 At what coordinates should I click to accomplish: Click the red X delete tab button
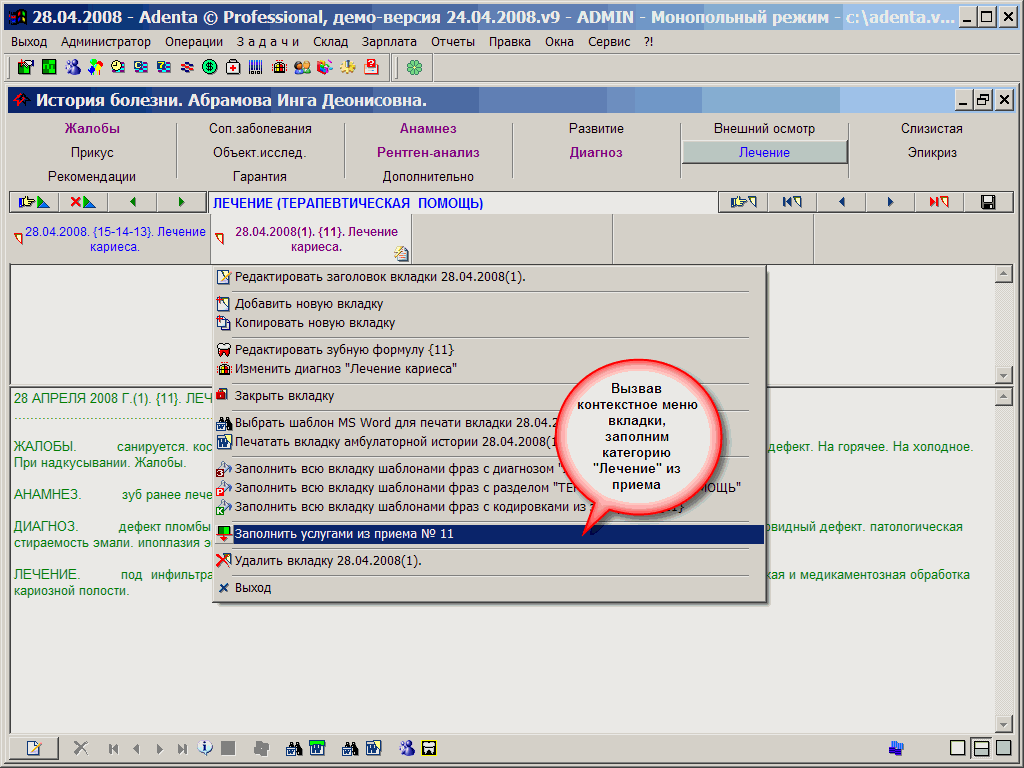tap(83, 202)
